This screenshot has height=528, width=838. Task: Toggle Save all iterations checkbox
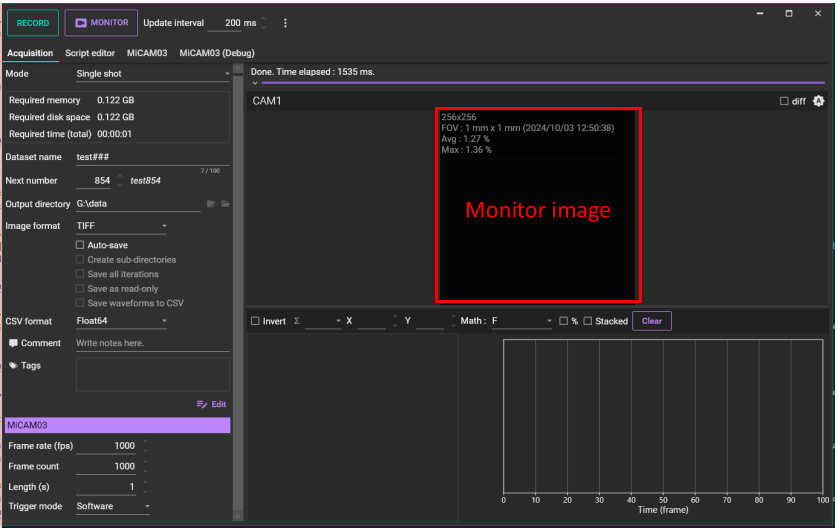point(80,274)
